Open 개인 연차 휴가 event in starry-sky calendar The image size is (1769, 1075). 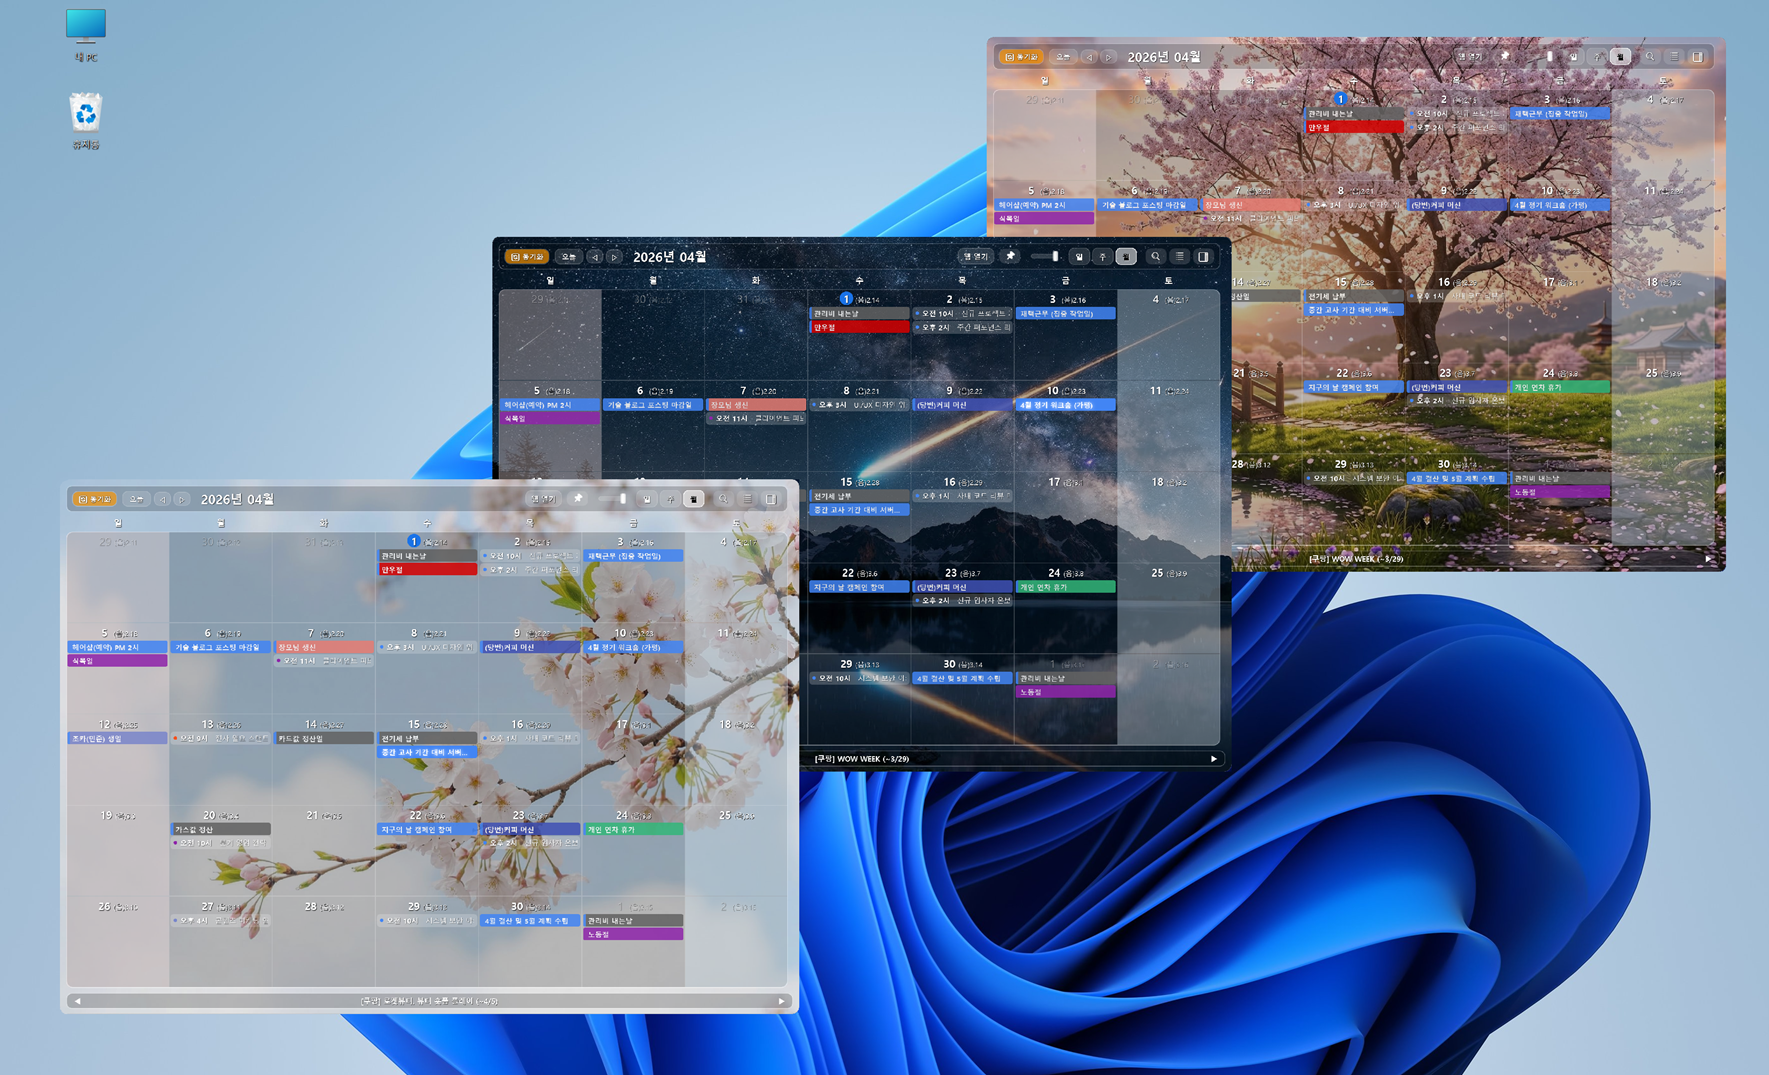1065,587
